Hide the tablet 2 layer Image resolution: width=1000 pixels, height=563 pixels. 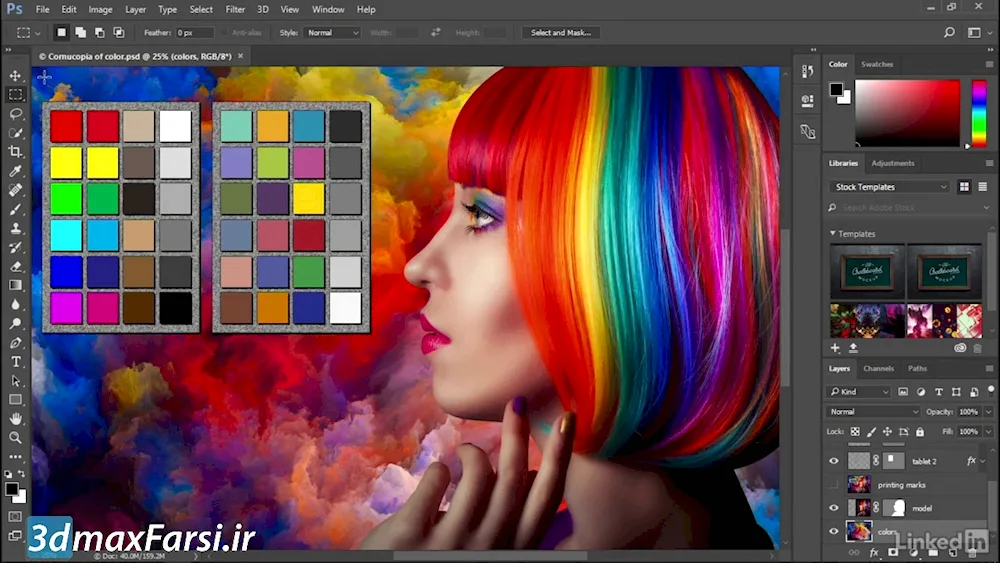click(x=834, y=461)
